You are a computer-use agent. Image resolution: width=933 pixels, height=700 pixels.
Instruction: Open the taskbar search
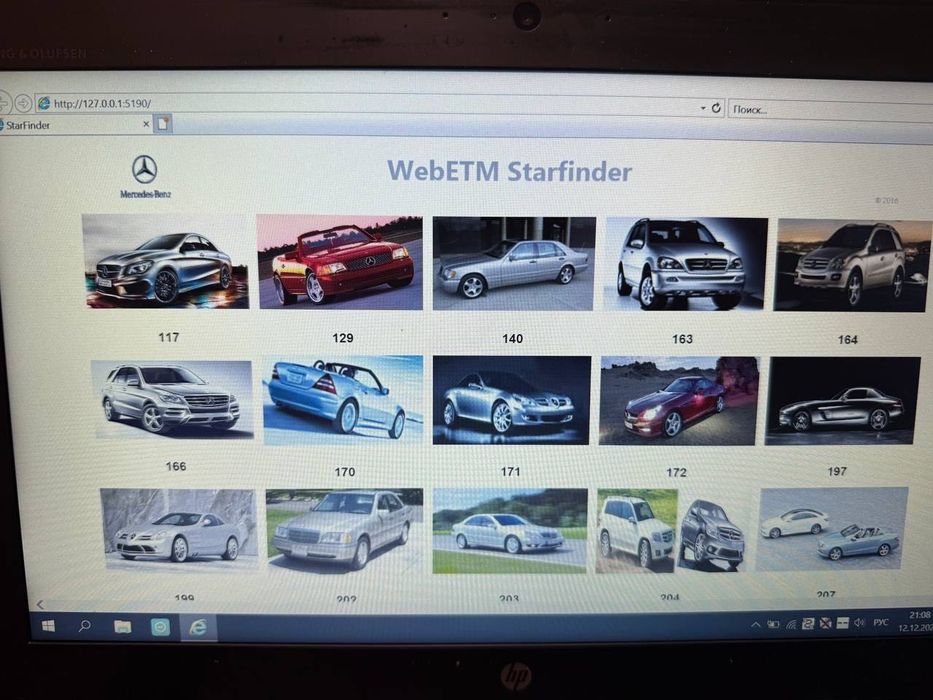84,626
